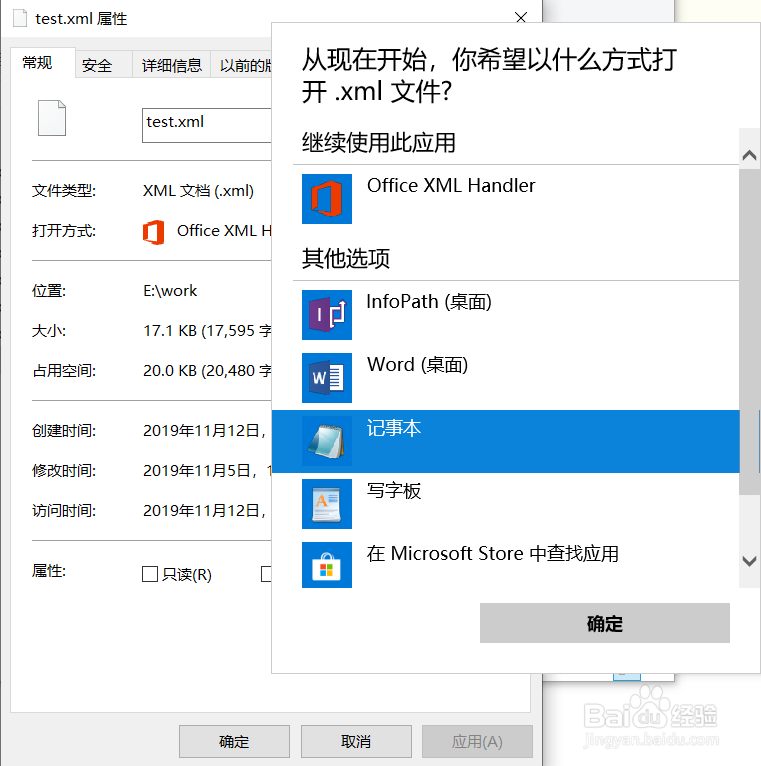Click the 继续使用此应用 heading
The height and width of the screenshot is (766, 761).
click(x=379, y=143)
